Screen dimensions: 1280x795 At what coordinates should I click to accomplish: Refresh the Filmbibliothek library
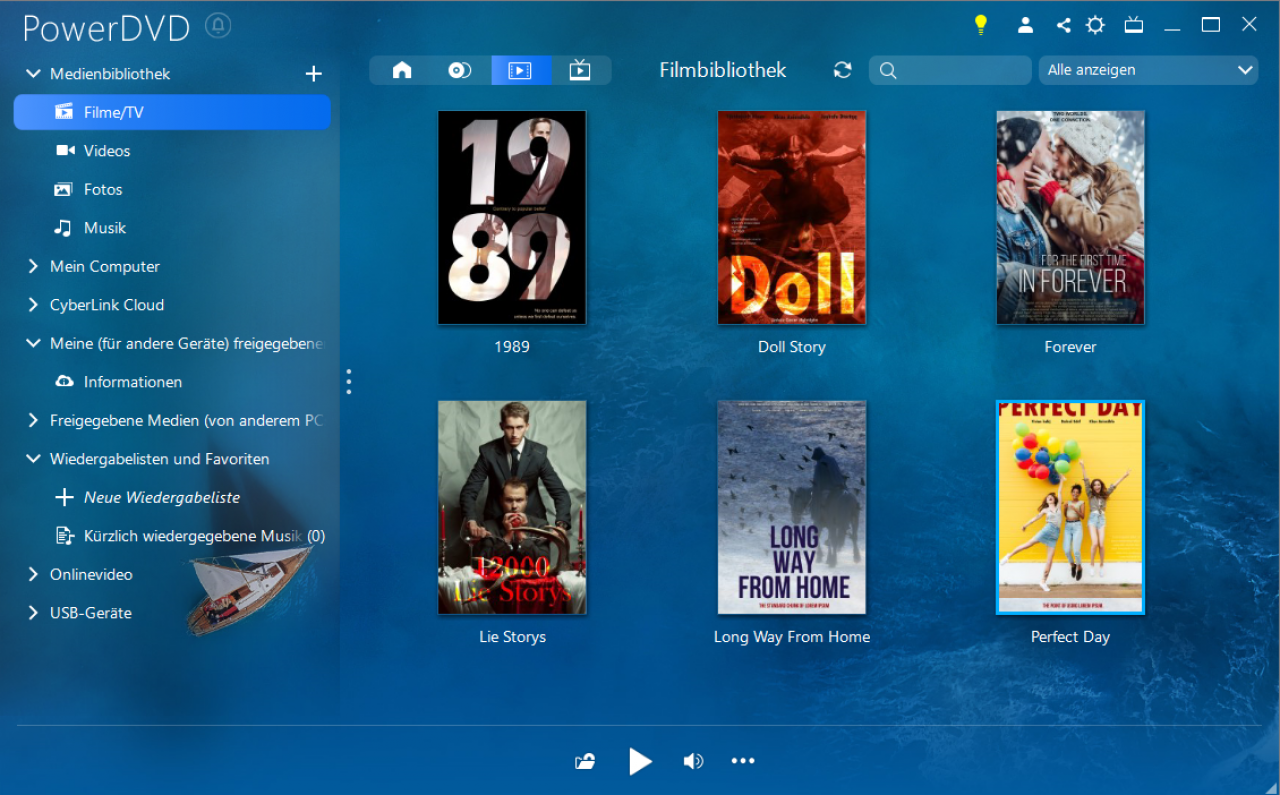coord(843,70)
